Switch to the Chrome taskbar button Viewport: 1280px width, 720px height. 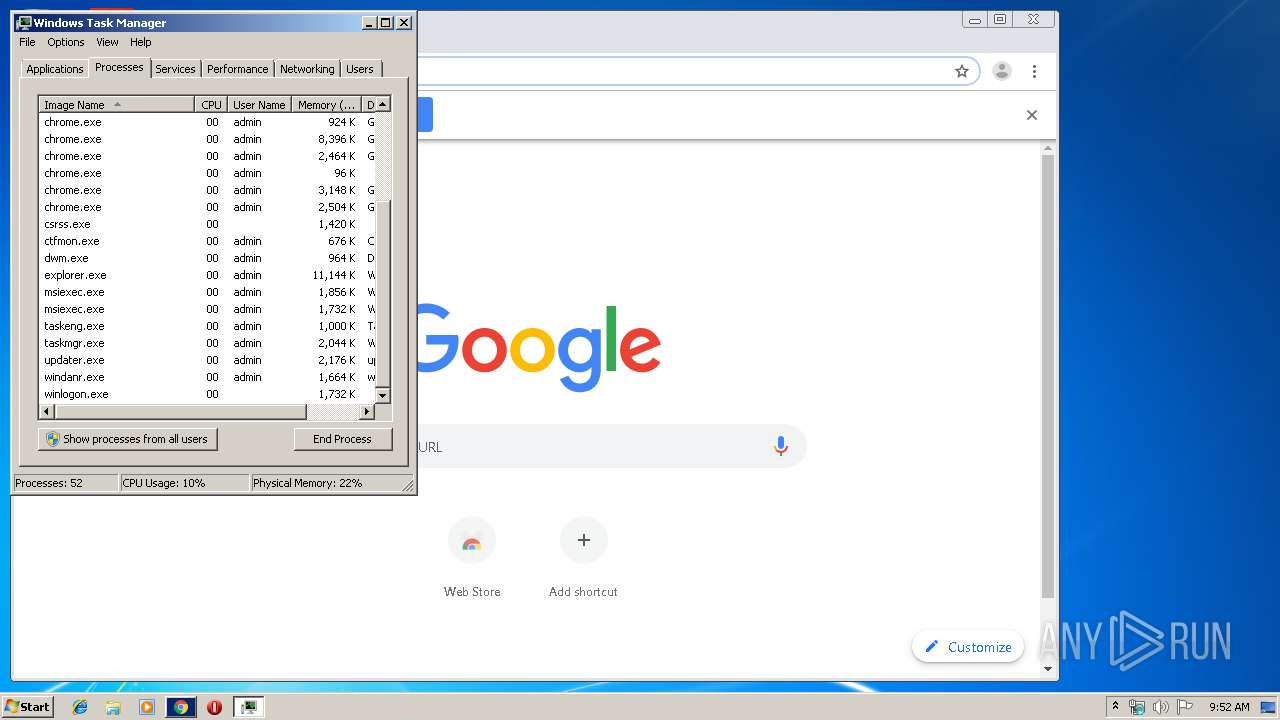(x=181, y=707)
